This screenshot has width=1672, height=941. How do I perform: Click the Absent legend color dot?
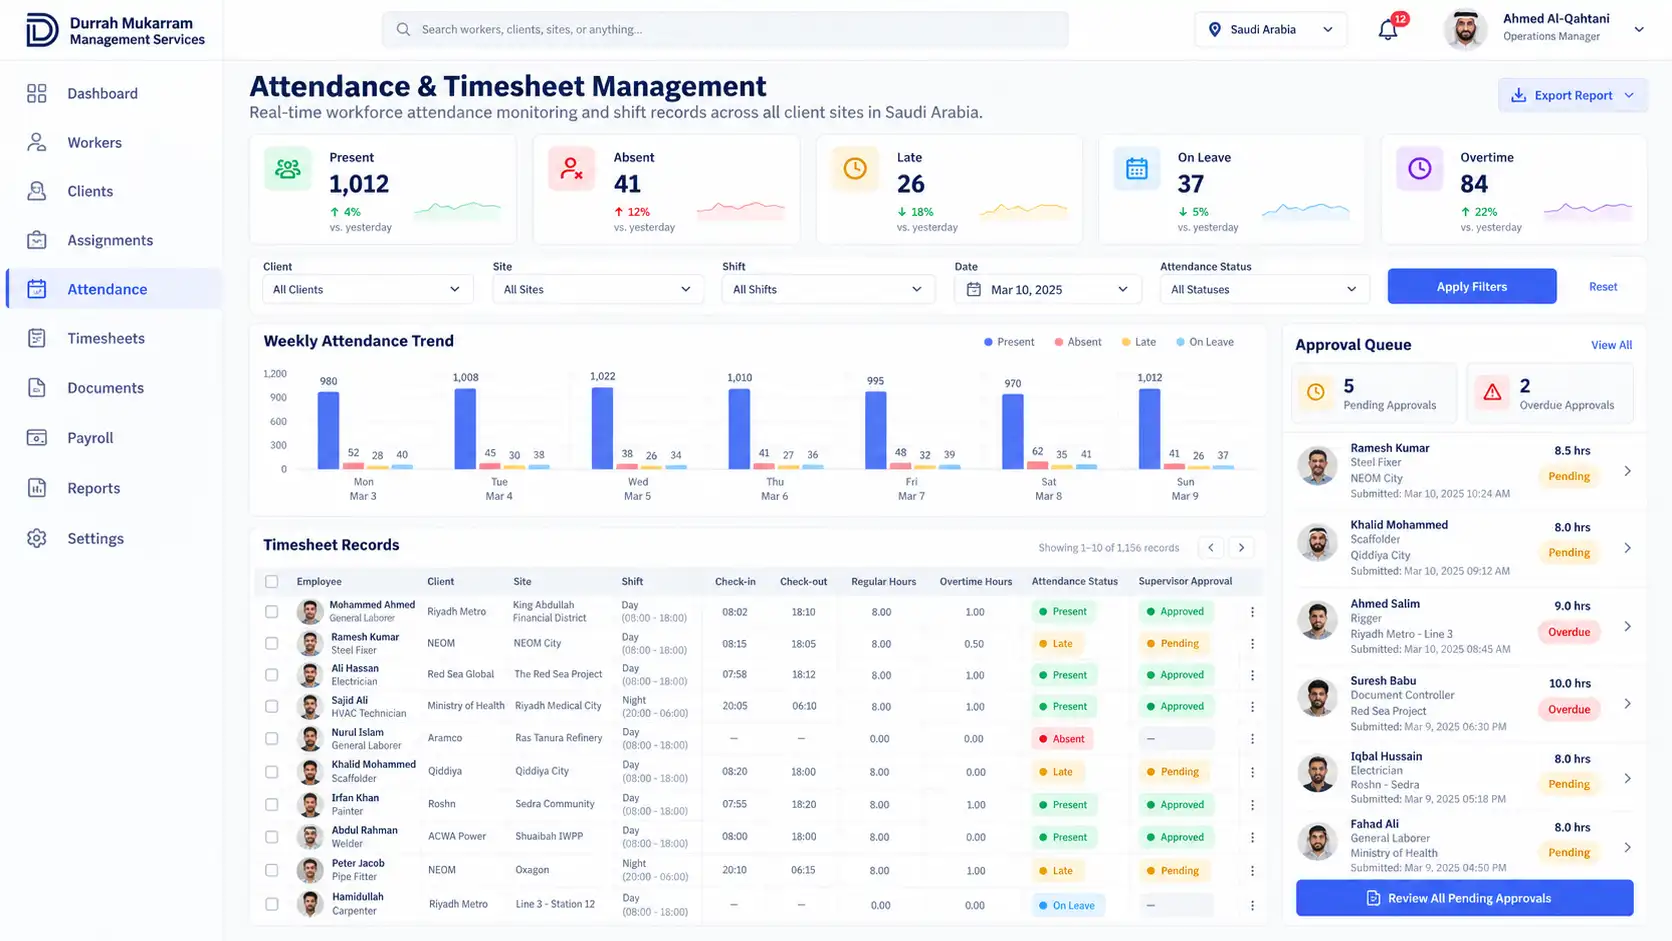[x=1058, y=342]
